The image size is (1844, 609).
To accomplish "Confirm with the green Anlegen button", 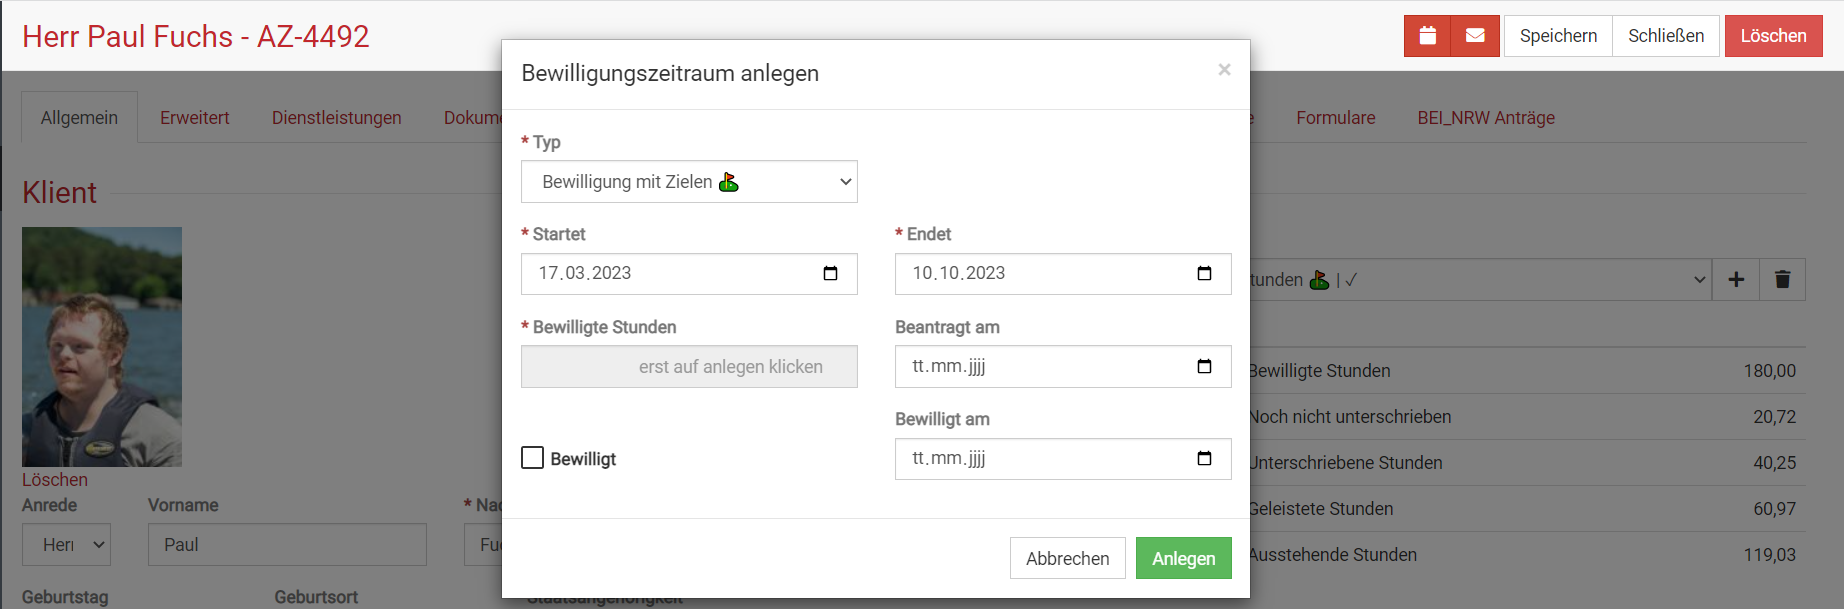I will [1183, 558].
